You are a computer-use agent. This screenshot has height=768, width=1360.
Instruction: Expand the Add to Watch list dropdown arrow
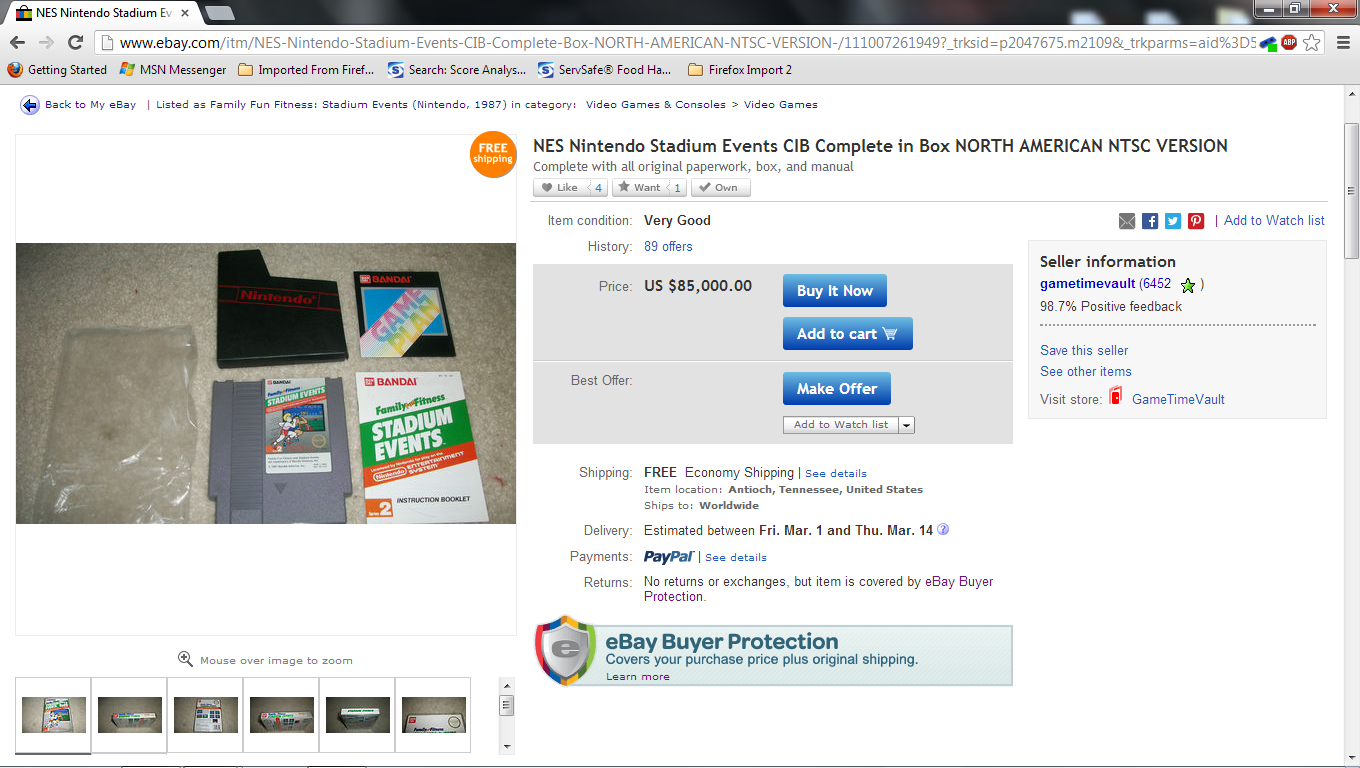[x=907, y=425]
